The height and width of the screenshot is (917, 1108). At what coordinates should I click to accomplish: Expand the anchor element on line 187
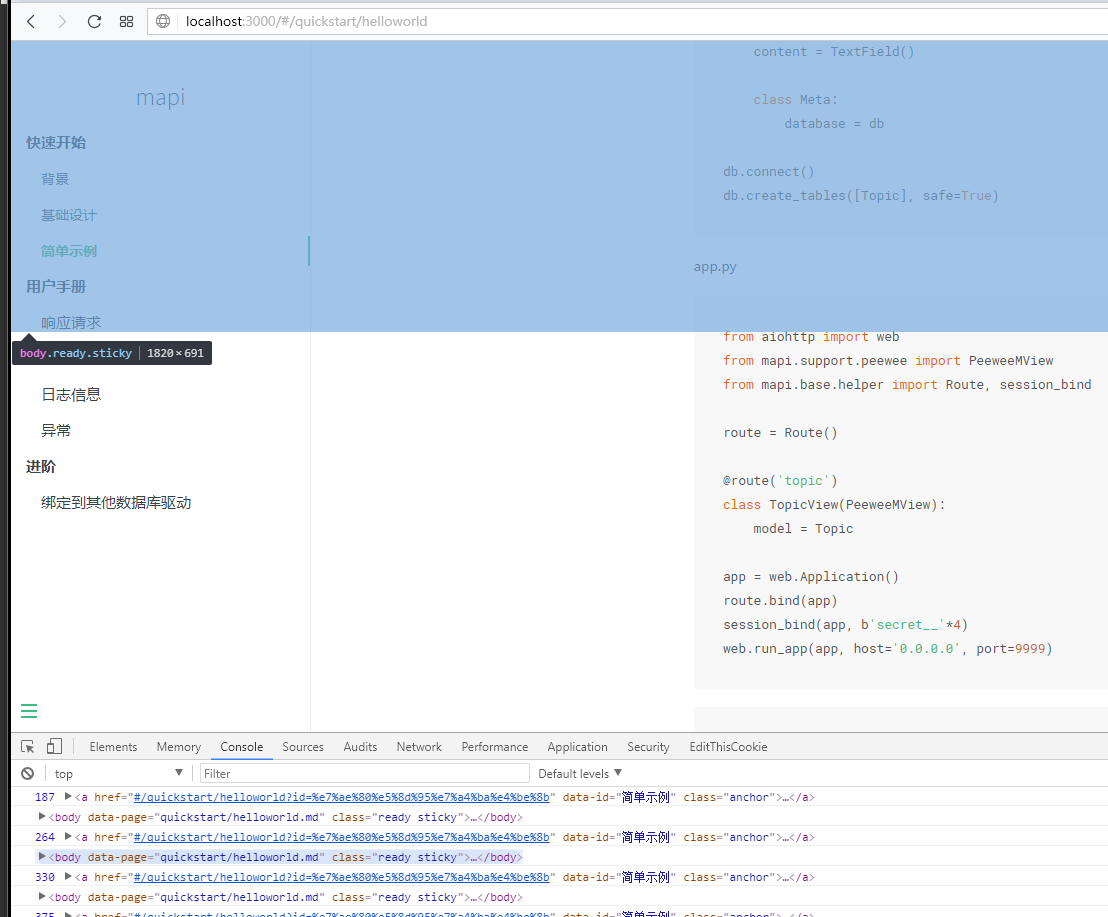pos(68,796)
